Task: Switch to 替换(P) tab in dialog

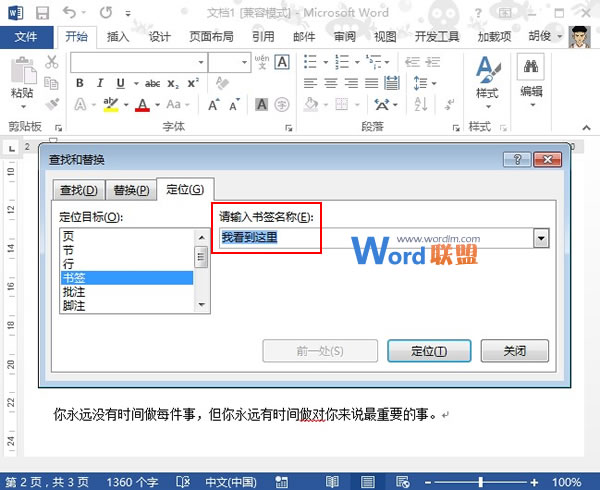Action: coord(131,190)
